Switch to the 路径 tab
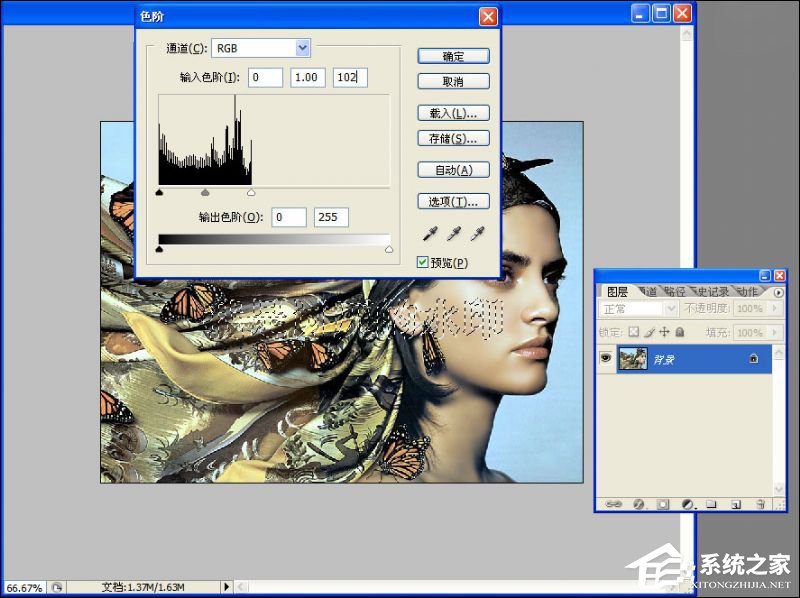This screenshot has height=598, width=800. click(x=679, y=292)
